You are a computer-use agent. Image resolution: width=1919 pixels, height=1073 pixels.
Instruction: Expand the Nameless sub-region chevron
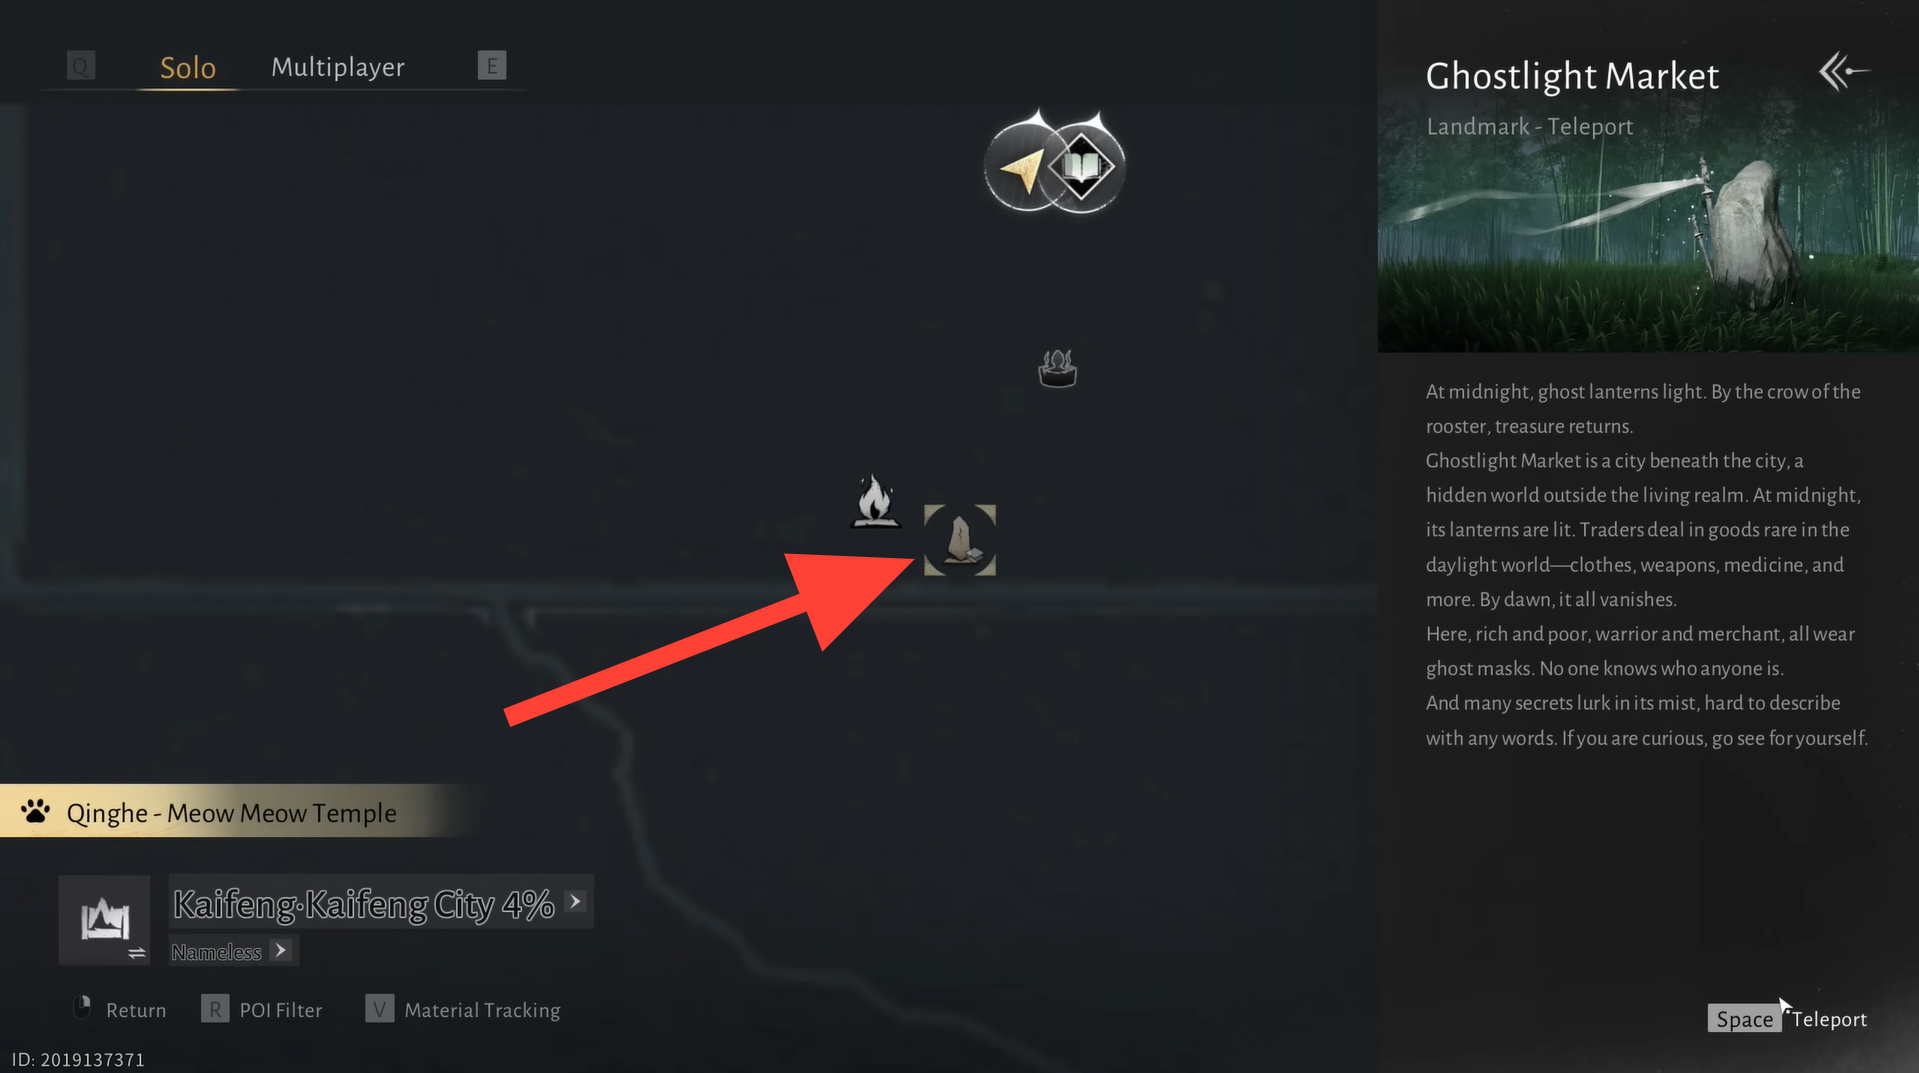(x=281, y=950)
